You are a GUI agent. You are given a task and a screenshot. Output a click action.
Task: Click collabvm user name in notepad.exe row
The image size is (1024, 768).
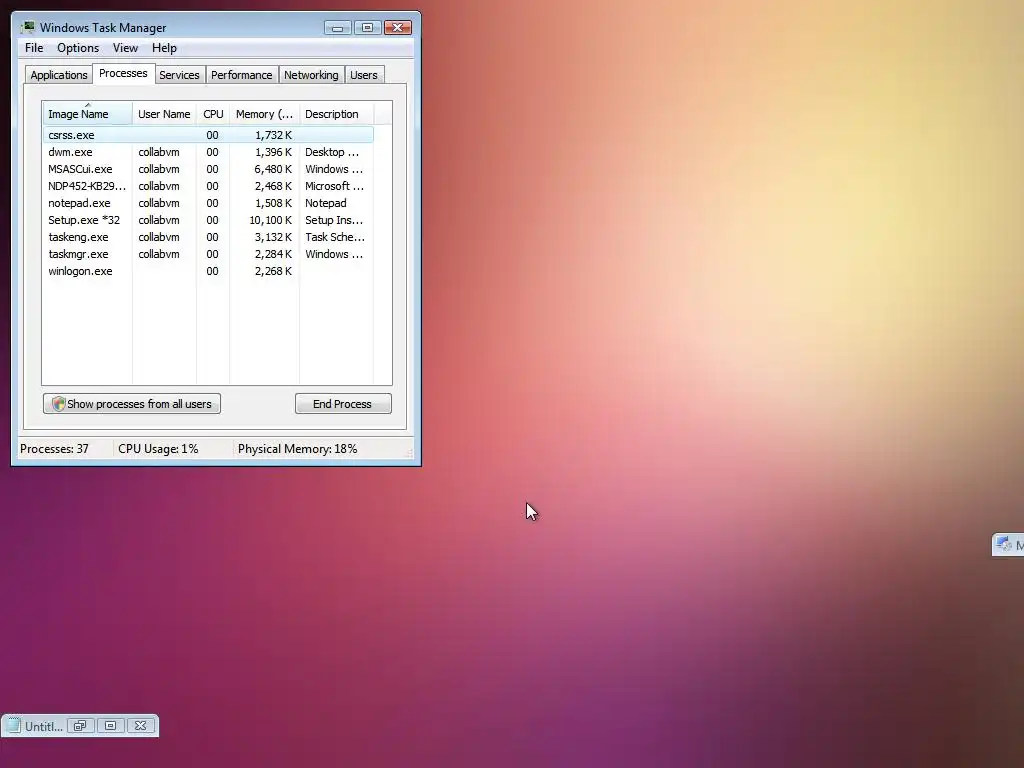tap(159, 203)
